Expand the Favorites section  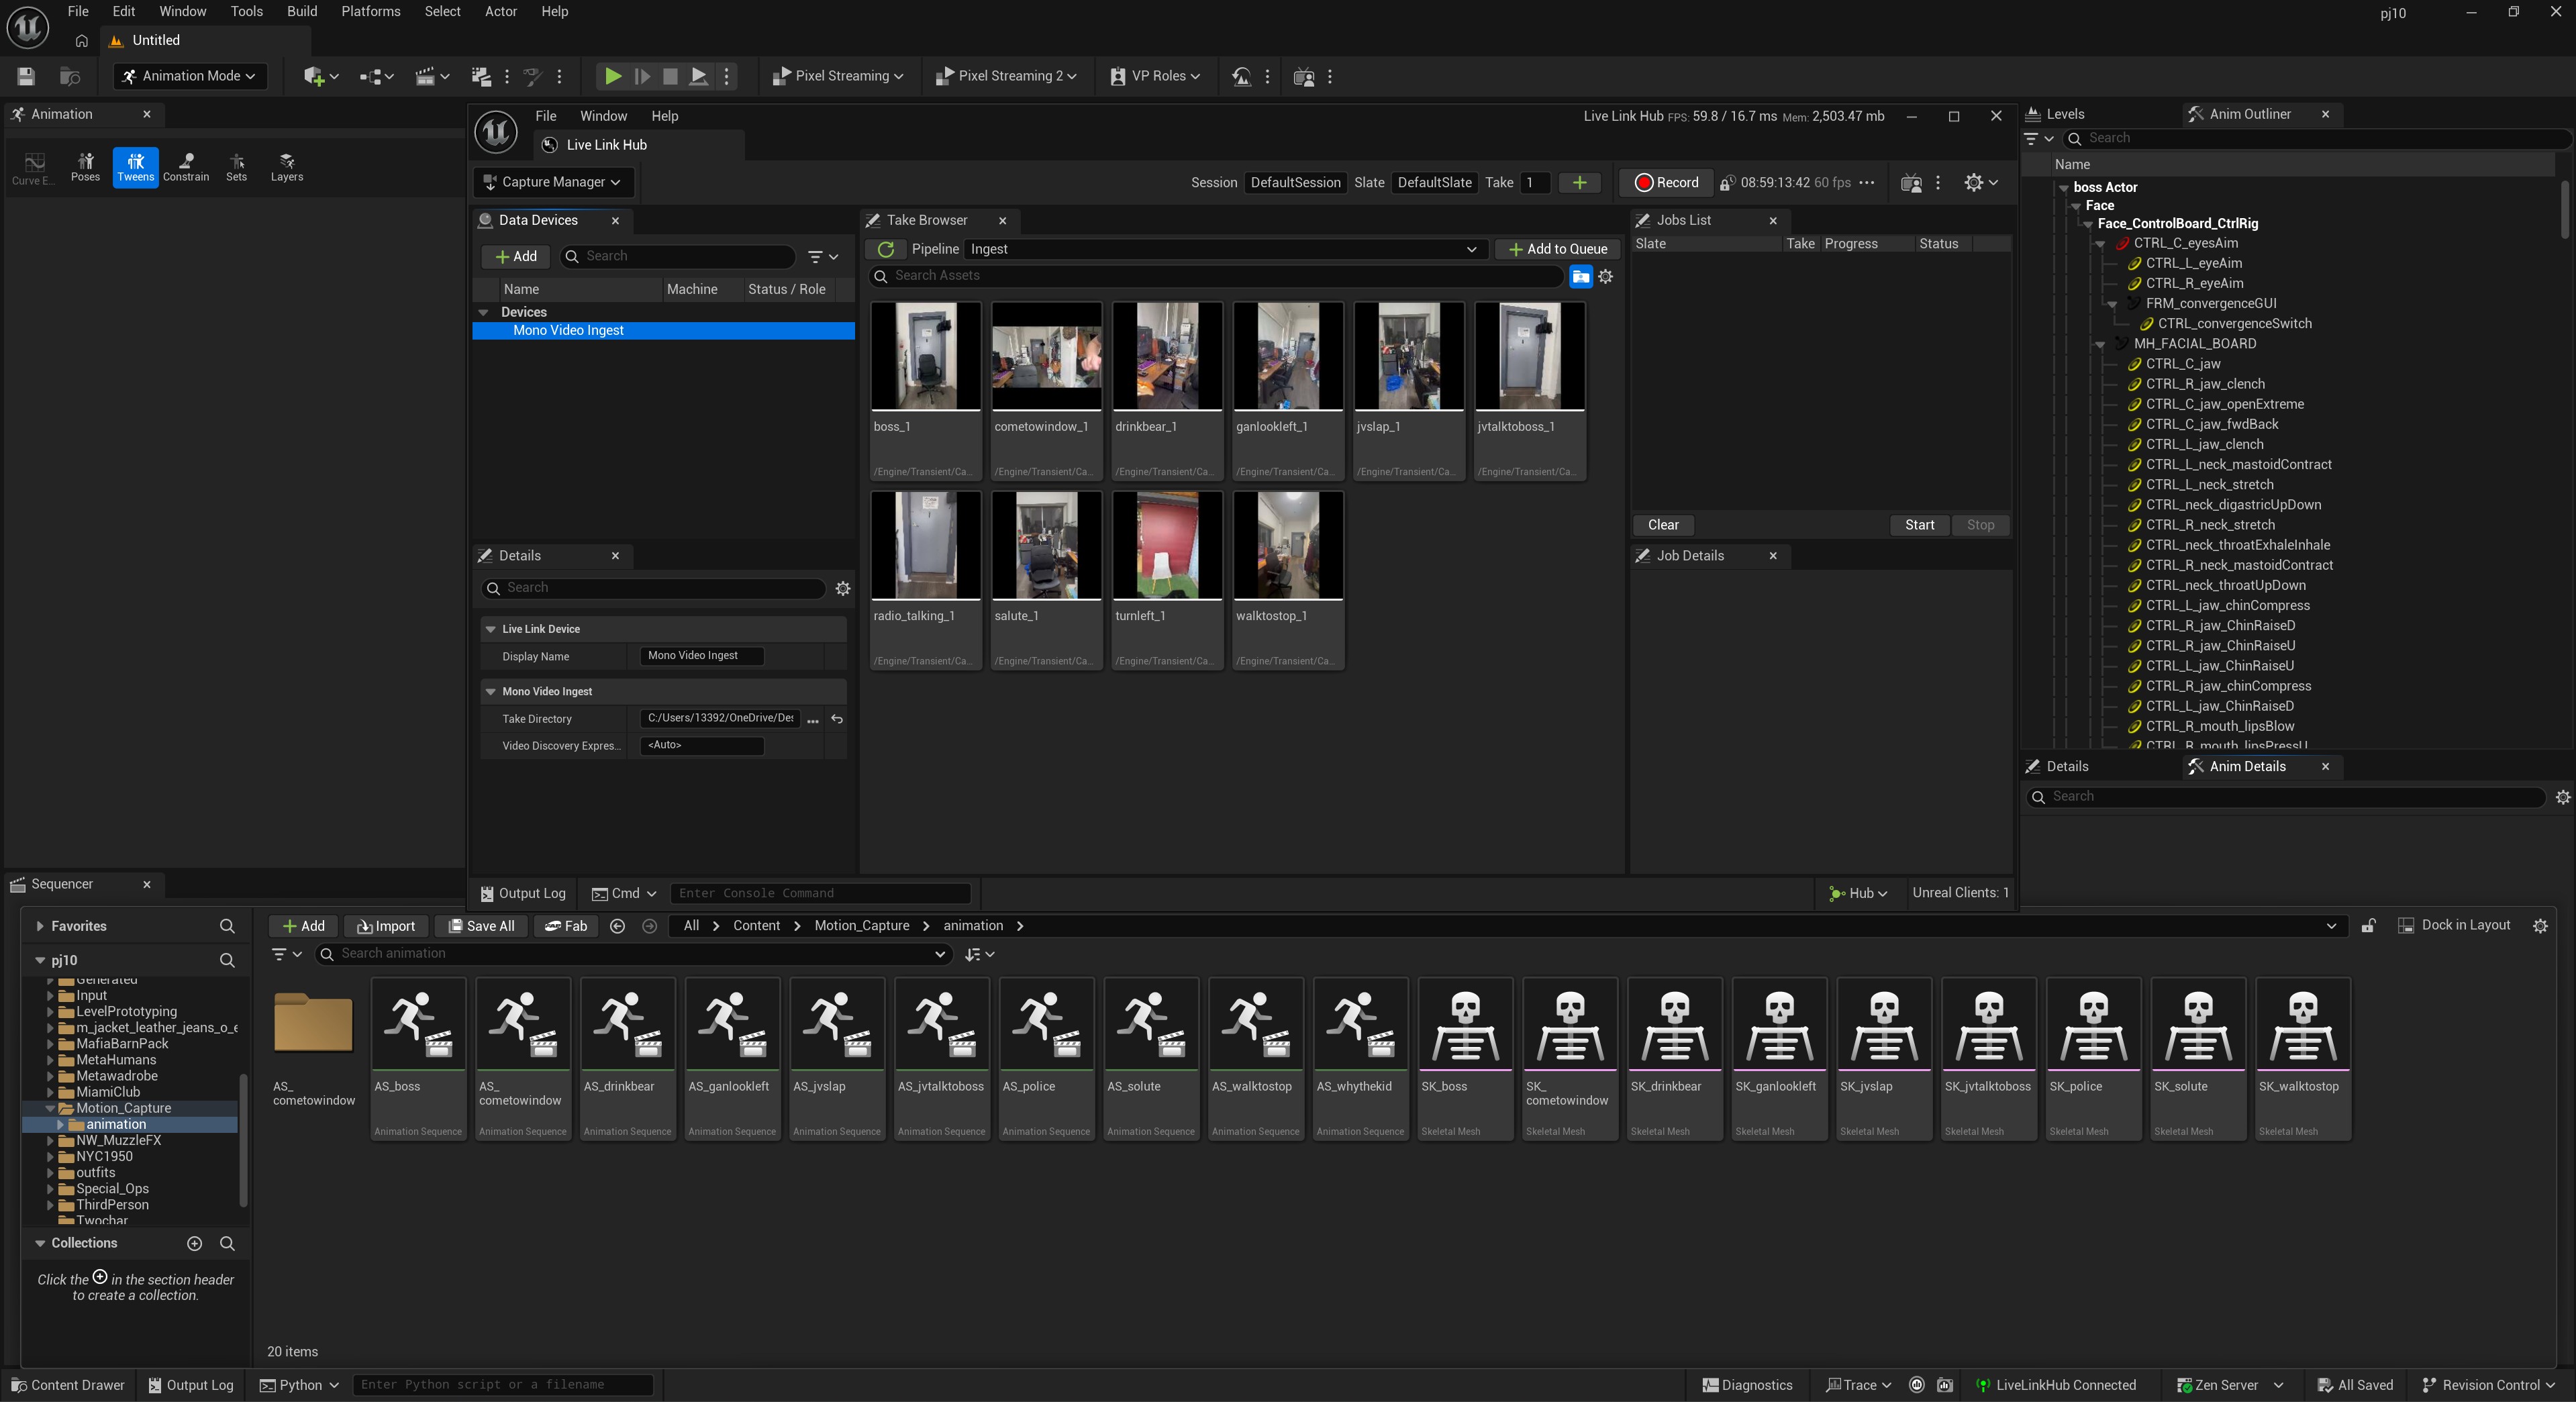tap(40, 926)
